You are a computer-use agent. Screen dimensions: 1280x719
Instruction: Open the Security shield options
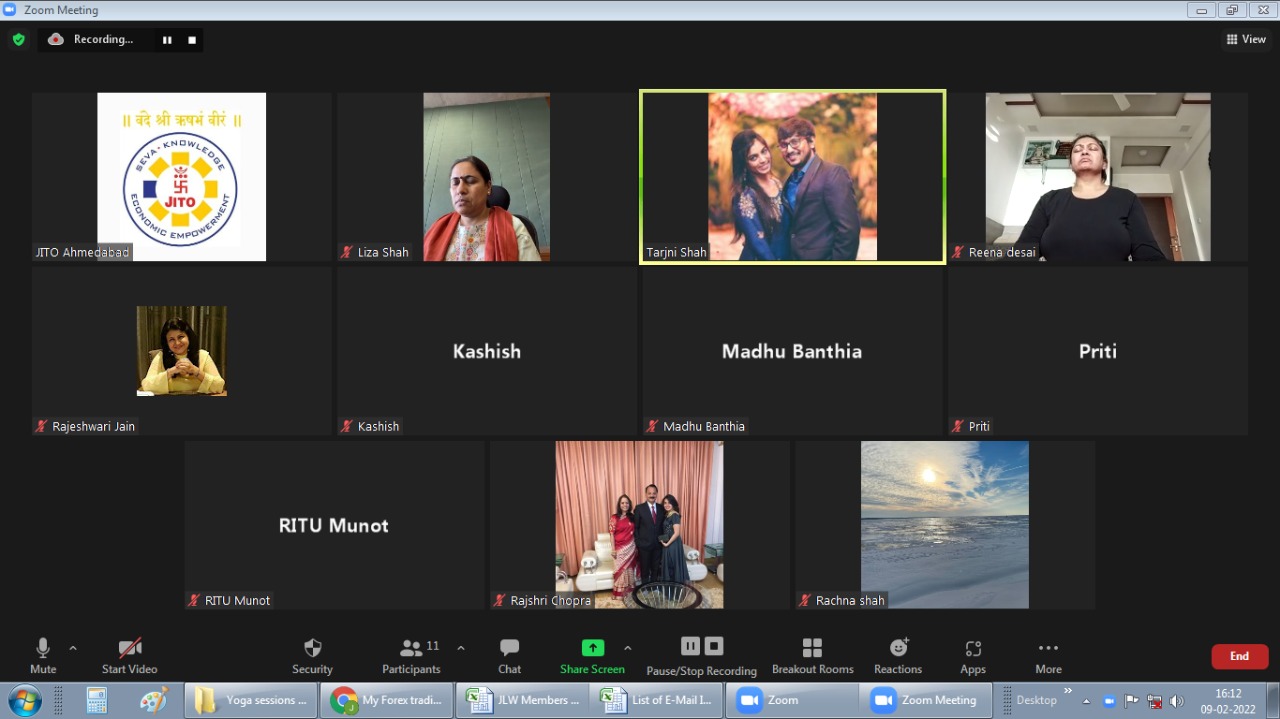(312, 656)
